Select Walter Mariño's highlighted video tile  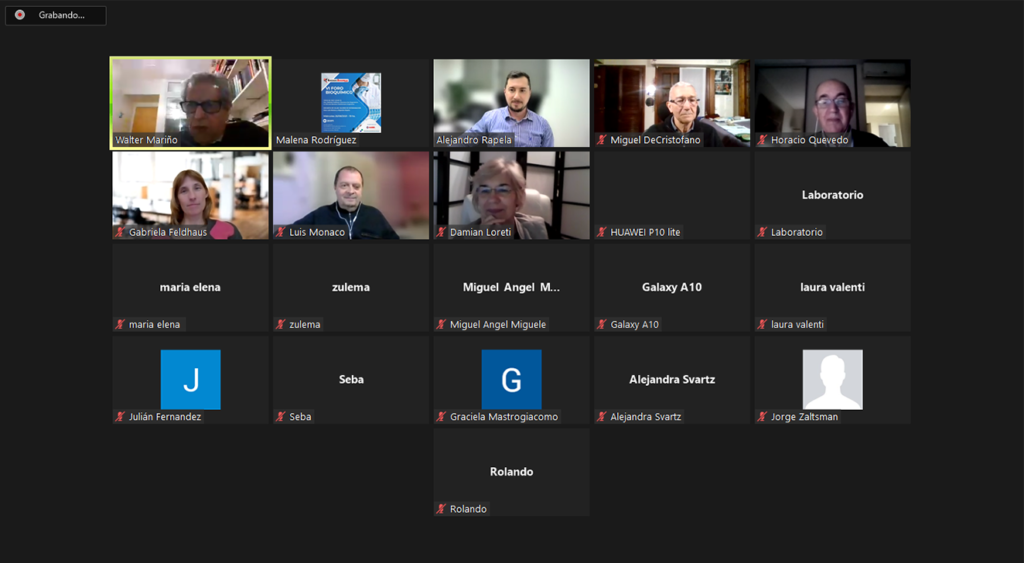click(190, 102)
